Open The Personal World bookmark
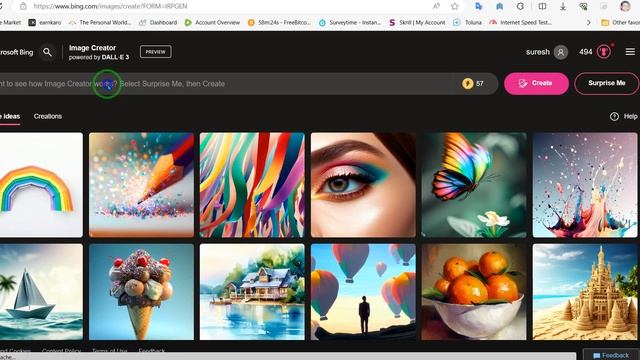This screenshot has width=640, height=360. tap(100, 22)
